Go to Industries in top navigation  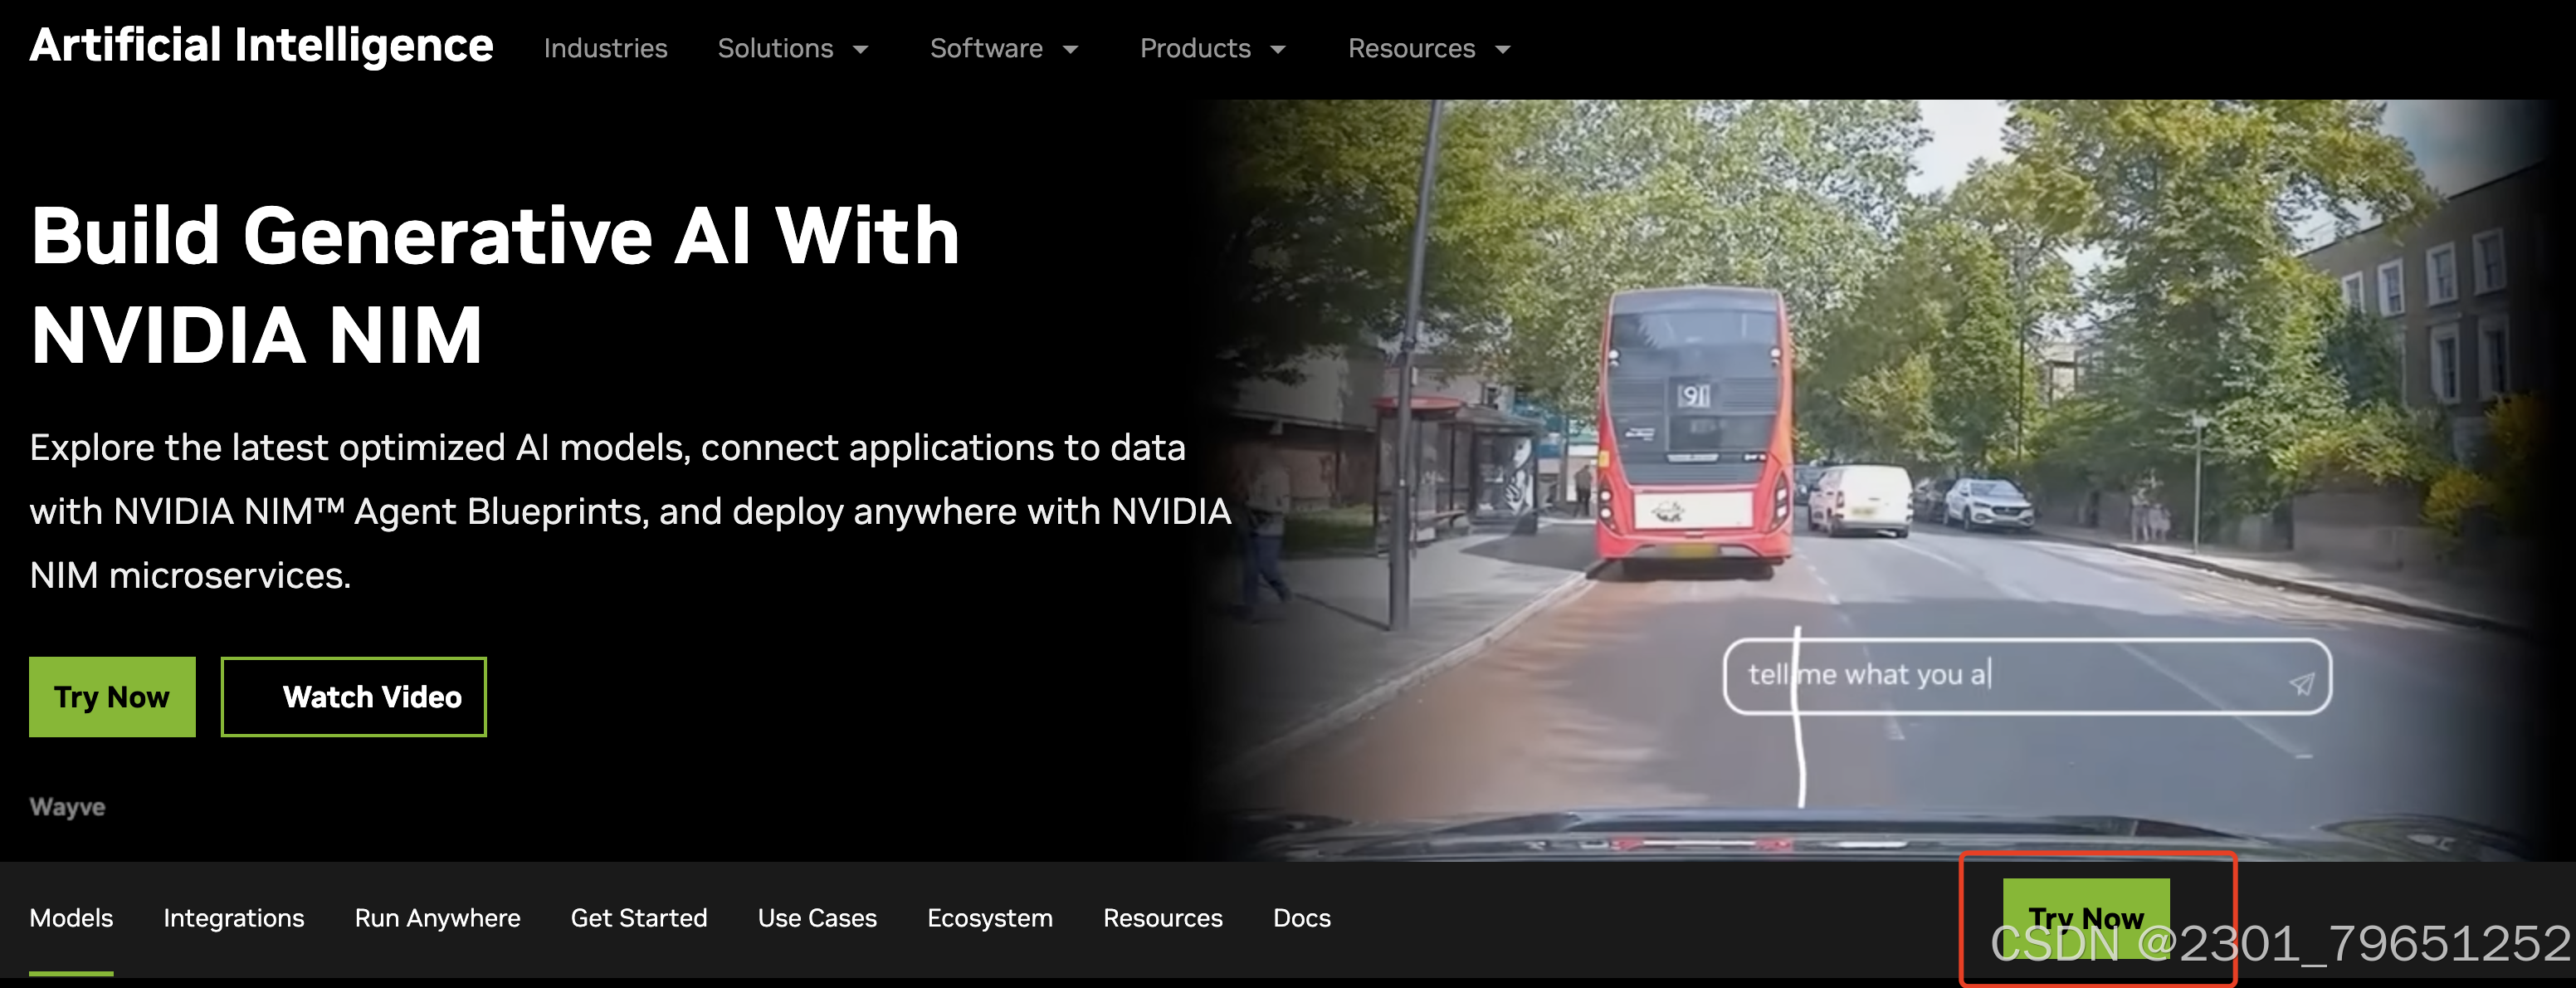[x=605, y=49]
